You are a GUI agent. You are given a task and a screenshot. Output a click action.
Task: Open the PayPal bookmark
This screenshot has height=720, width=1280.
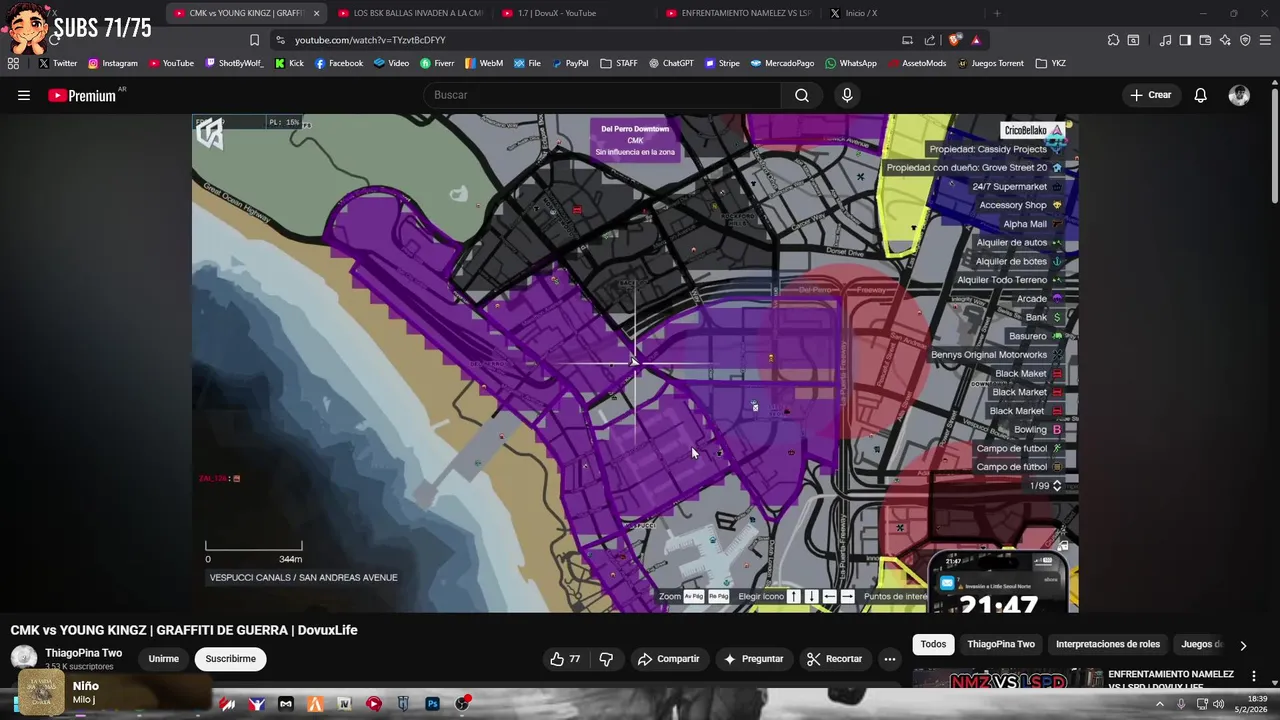click(569, 63)
